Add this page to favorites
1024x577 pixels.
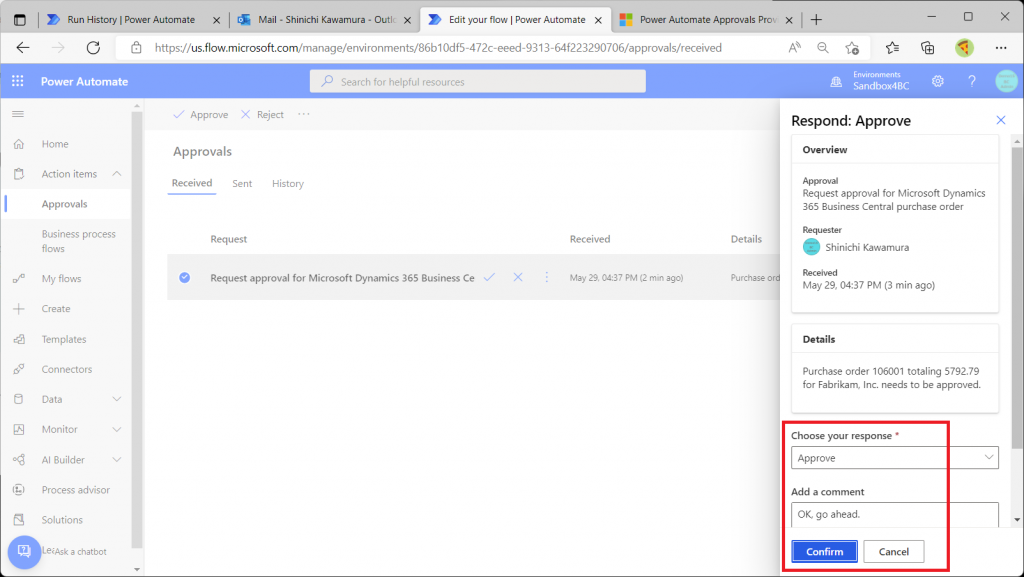852,48
